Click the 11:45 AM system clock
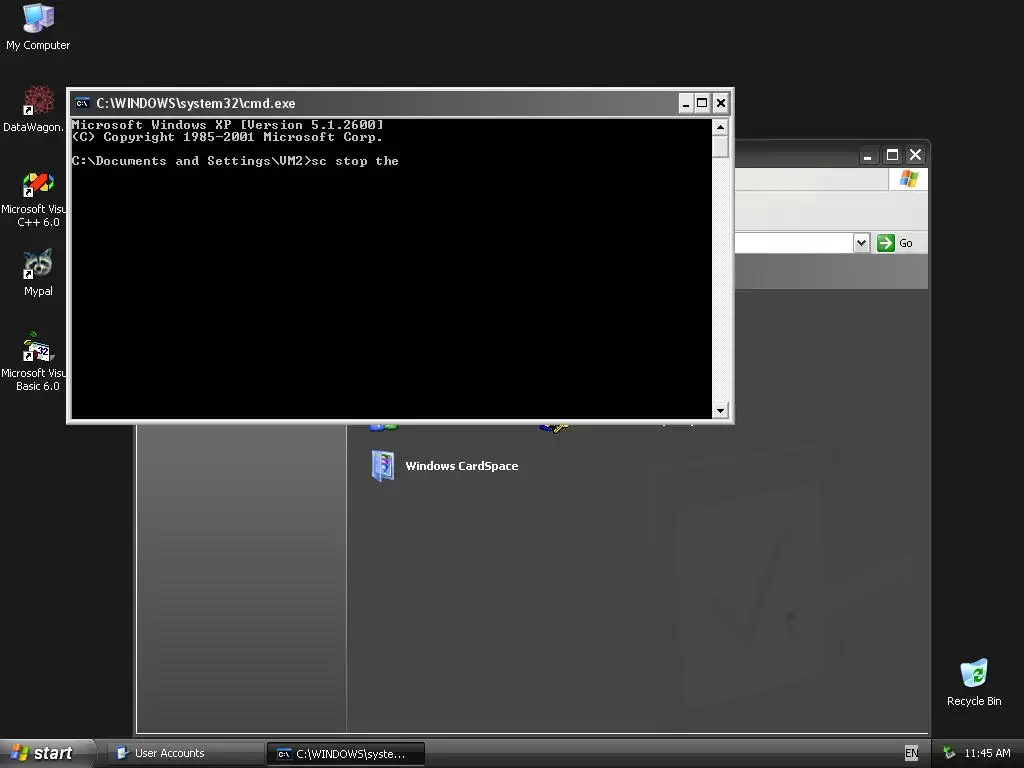1024x768 pixels. tap(987, 753)
